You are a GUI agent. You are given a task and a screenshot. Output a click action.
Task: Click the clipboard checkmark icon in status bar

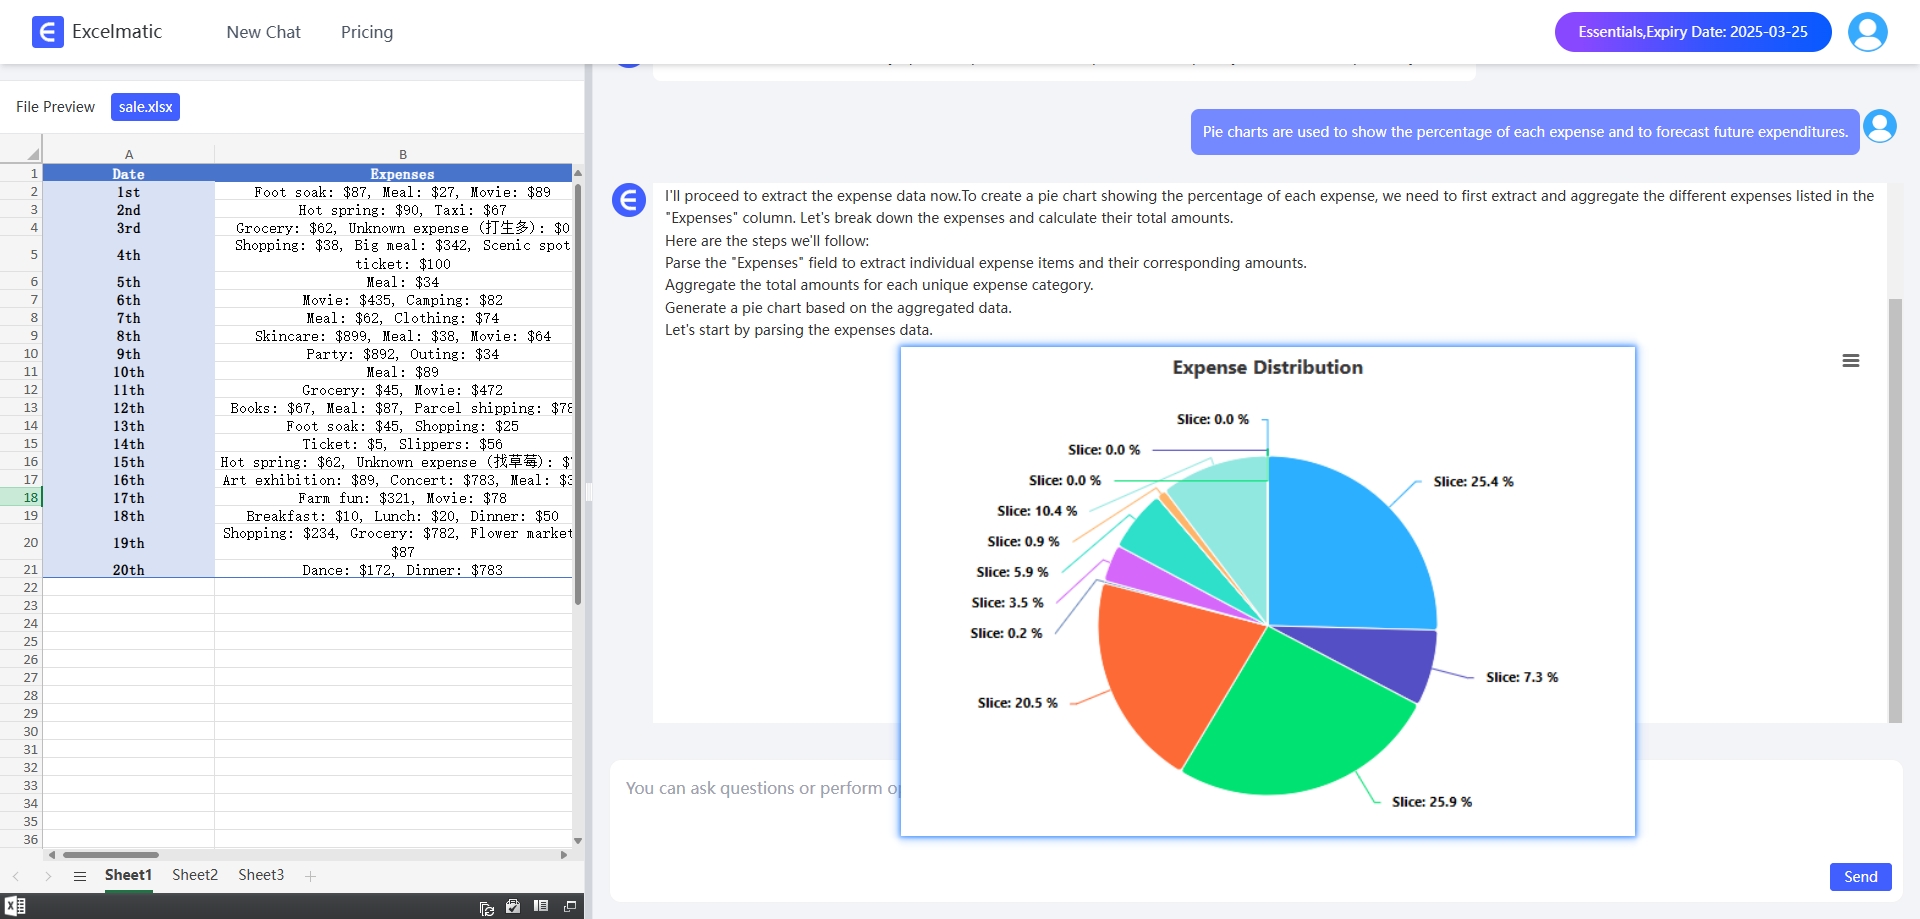(x=513, y=906)
